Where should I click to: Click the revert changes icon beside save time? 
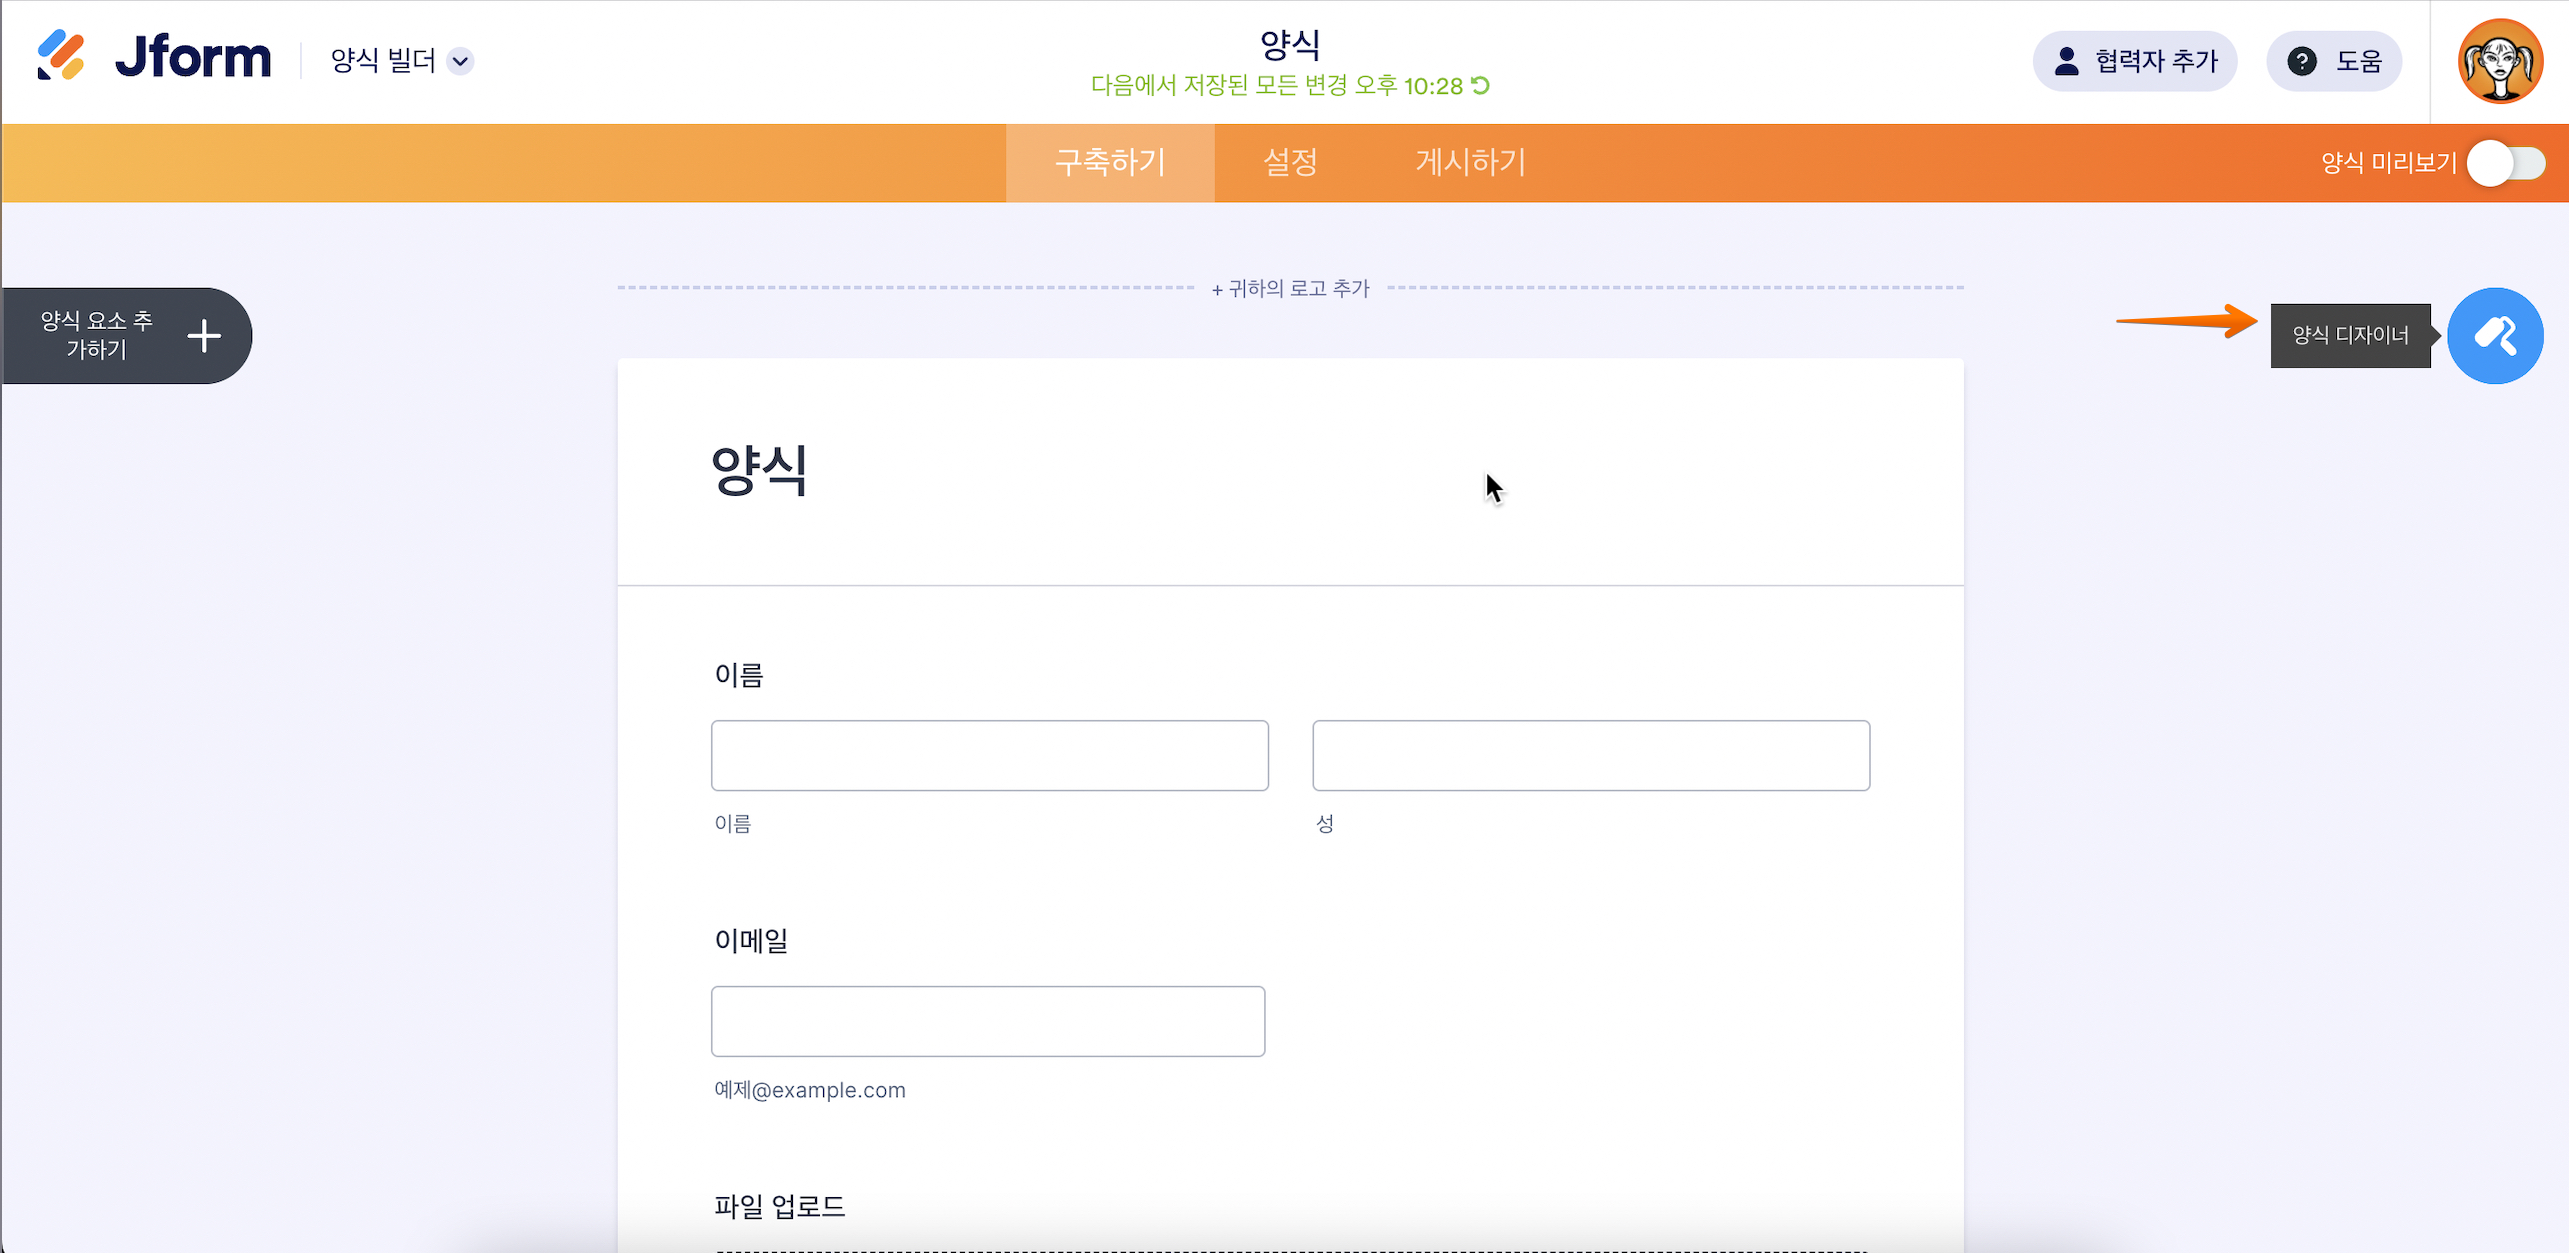(x=1481, y=86)
